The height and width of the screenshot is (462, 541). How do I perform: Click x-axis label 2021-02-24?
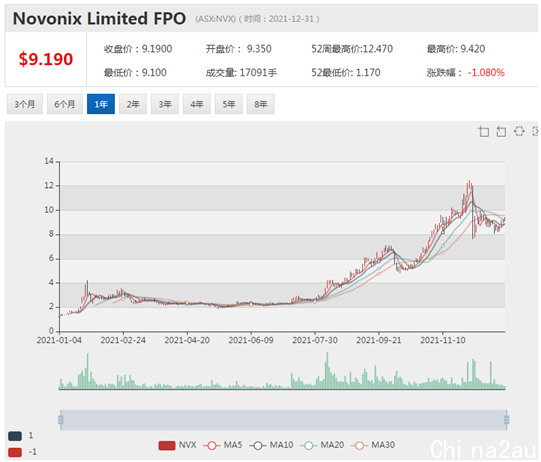(x=123, y=341)
